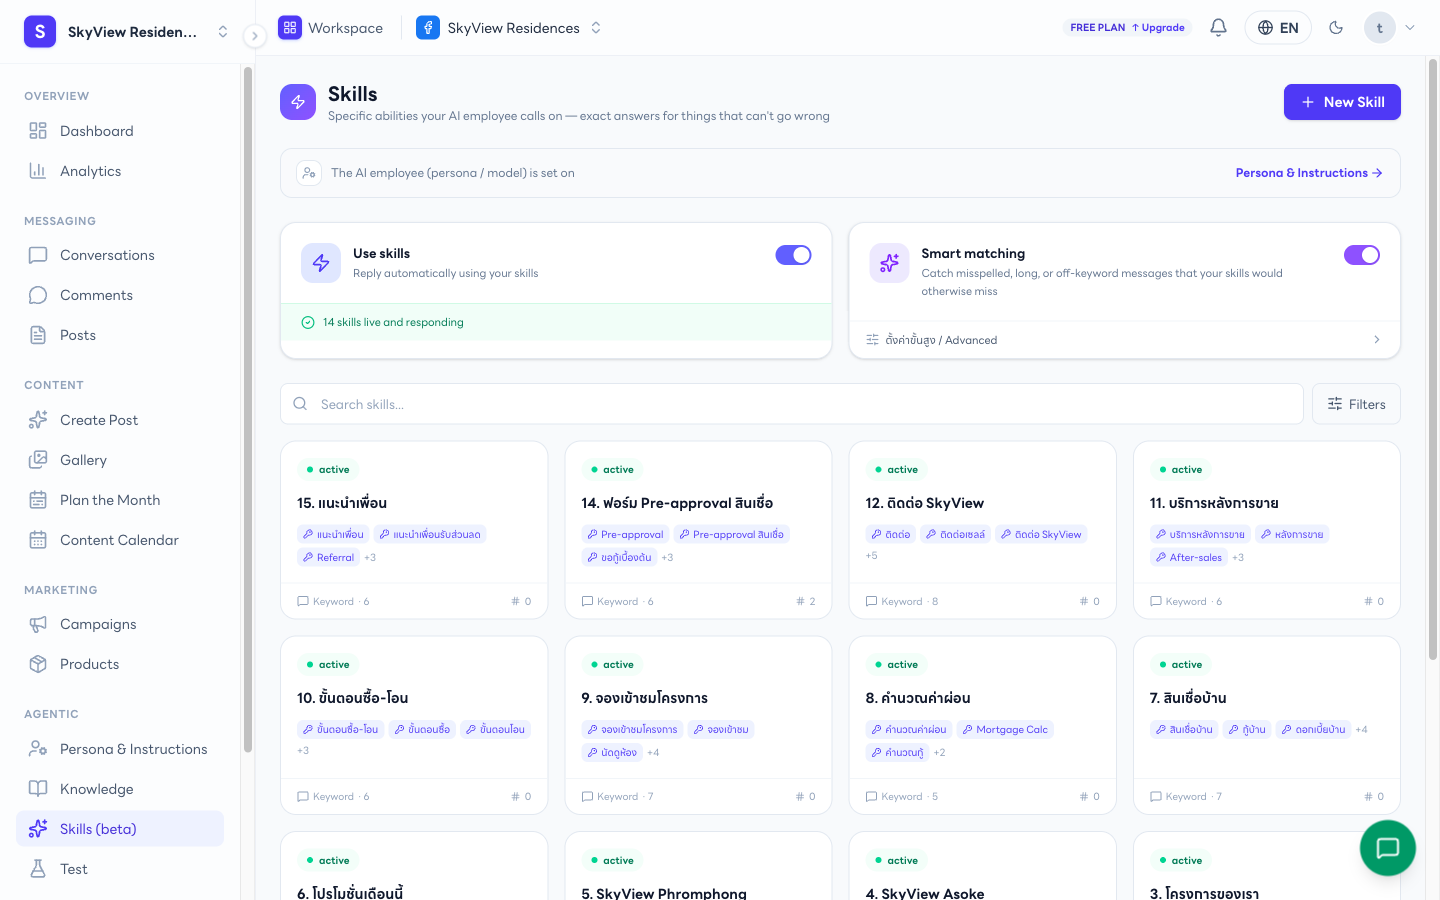Switch to dark mode with moon icon
The width and height of the screenshot is (1440, 900).
click(x=1336, y=28)
